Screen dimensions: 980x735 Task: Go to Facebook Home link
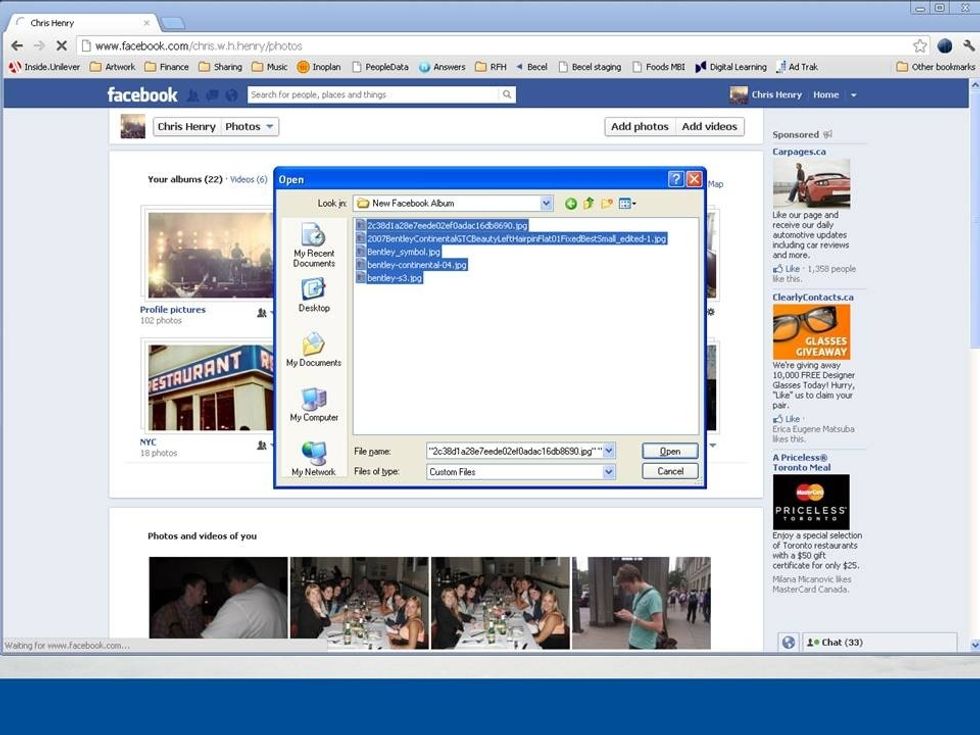pyautogui.click(x=826, y=95)
